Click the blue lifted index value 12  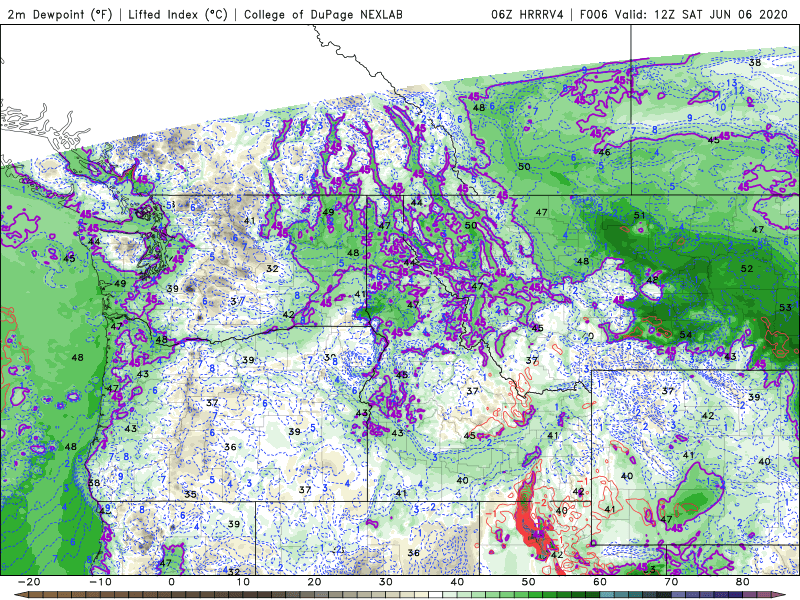(738, 91)
